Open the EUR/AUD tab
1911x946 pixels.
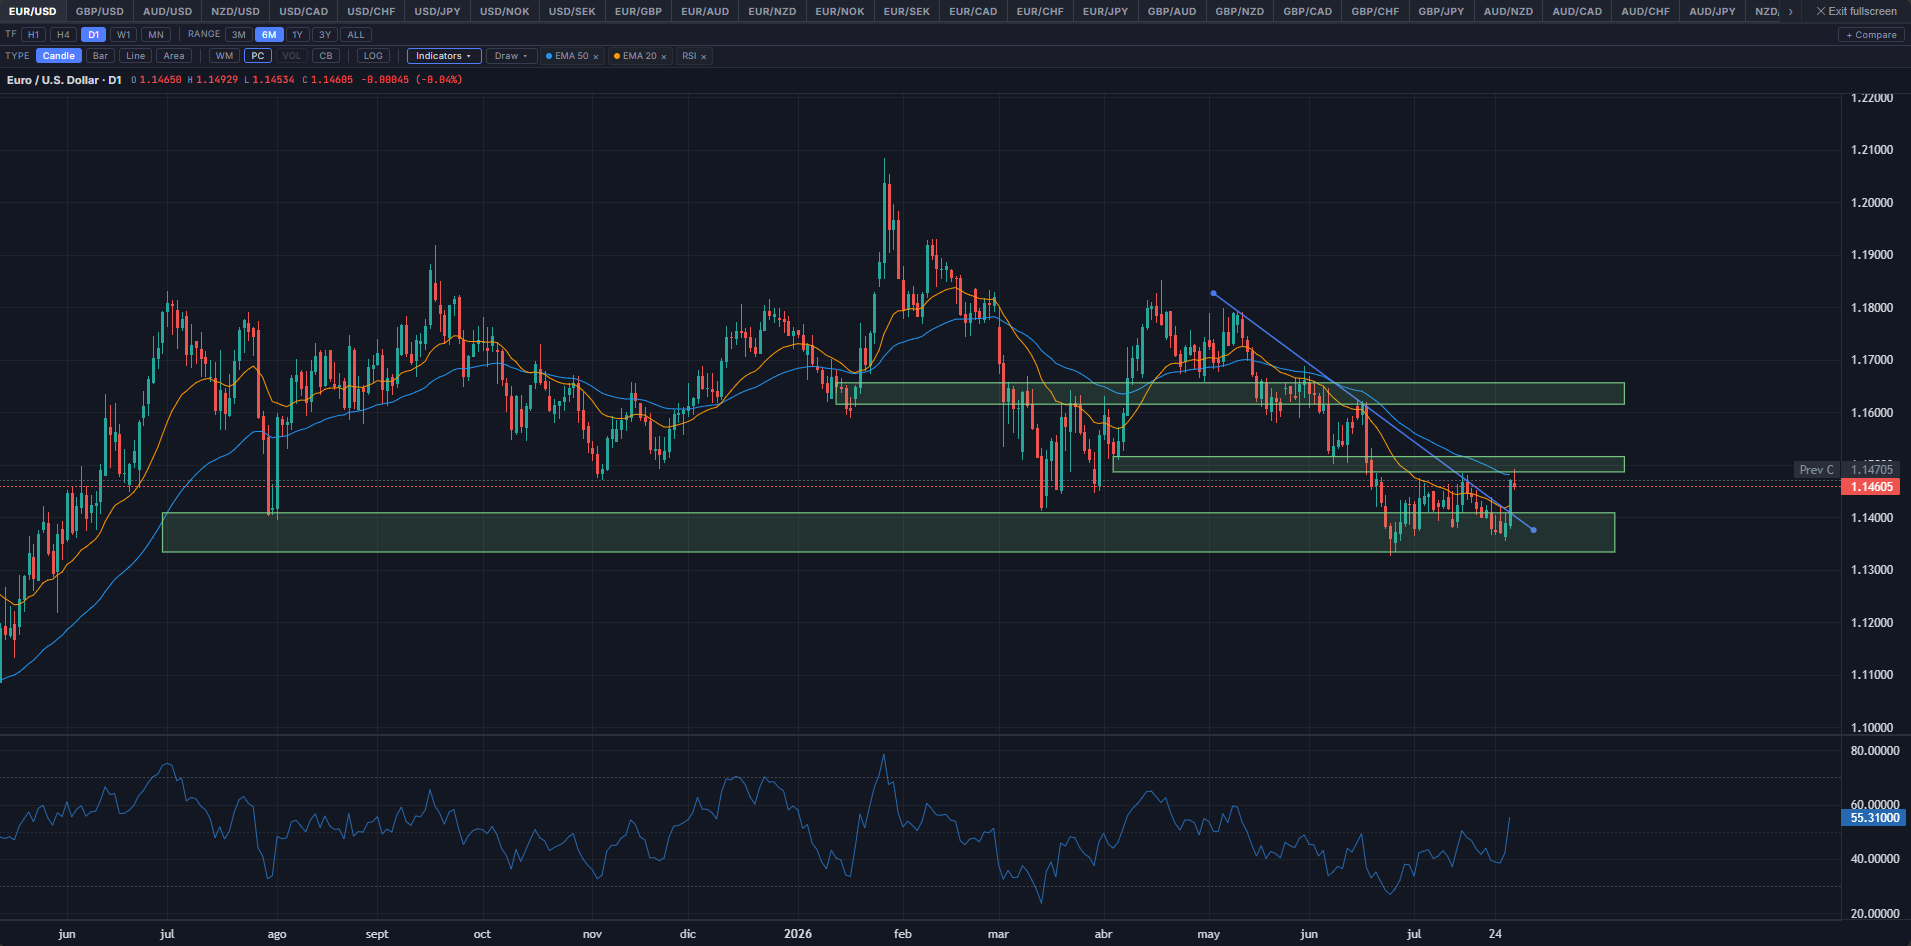click(x=705, y=11)
